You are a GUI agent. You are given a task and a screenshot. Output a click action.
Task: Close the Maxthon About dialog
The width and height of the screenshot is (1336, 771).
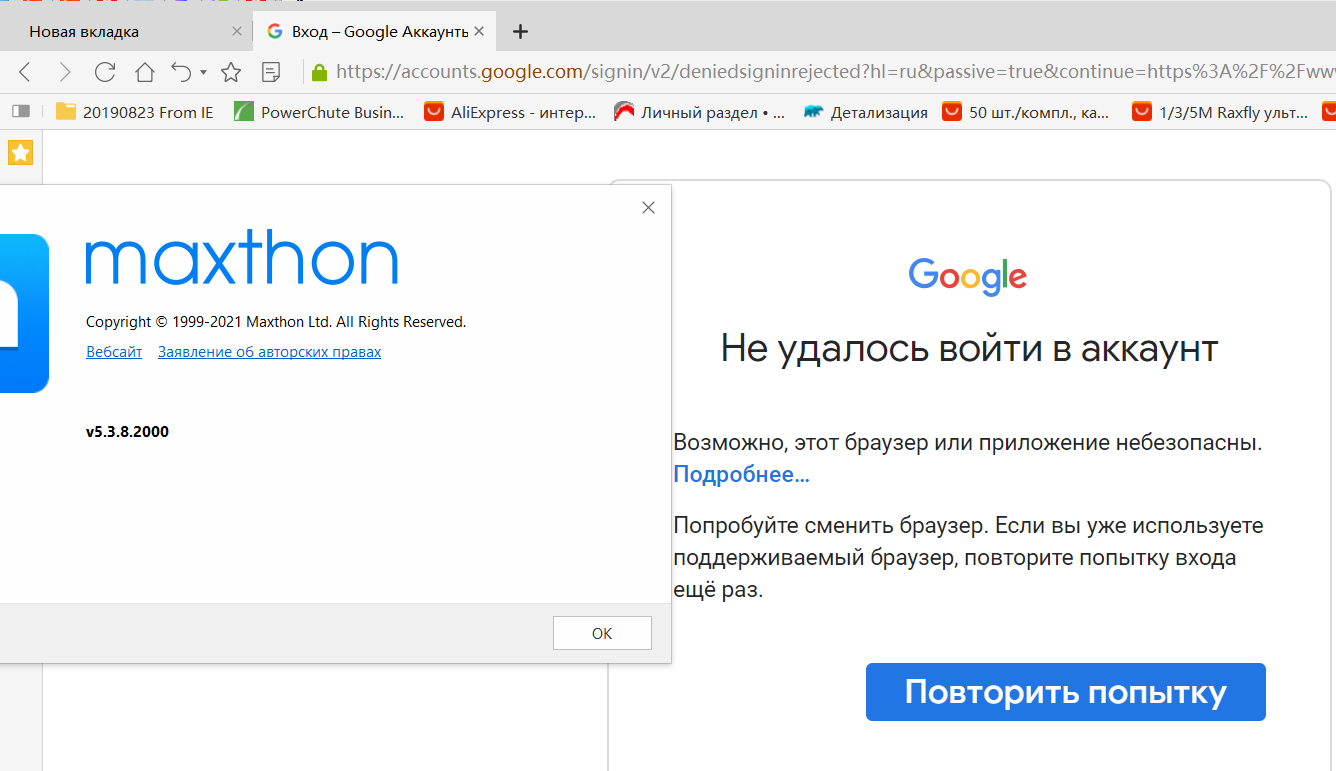pos(648,207)
